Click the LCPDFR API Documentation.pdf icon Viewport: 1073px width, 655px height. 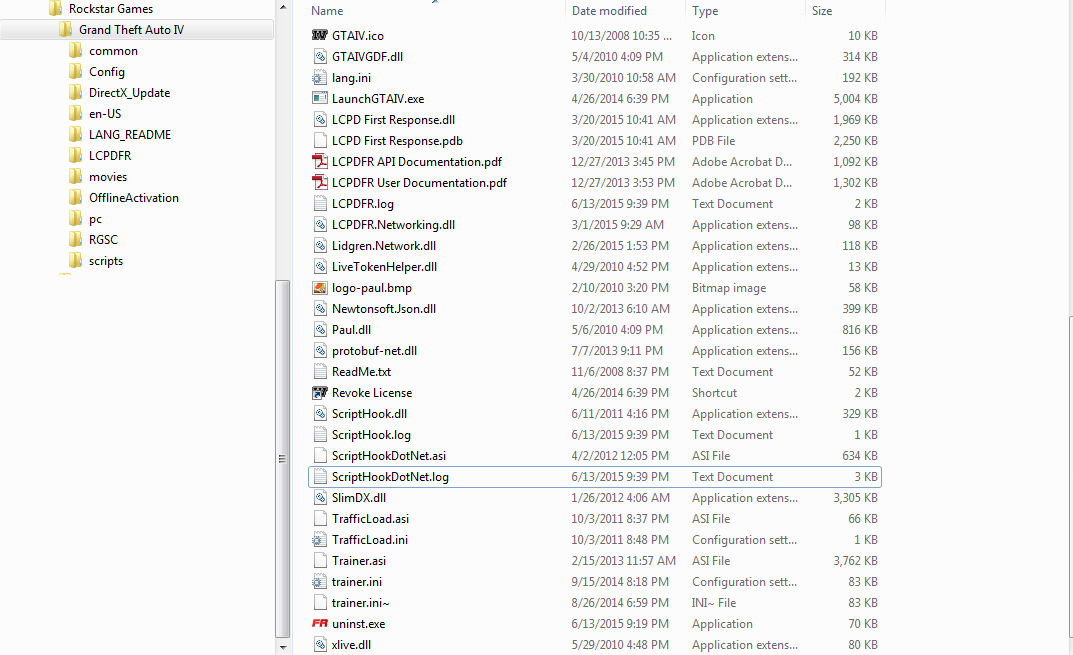coord(320,162)
